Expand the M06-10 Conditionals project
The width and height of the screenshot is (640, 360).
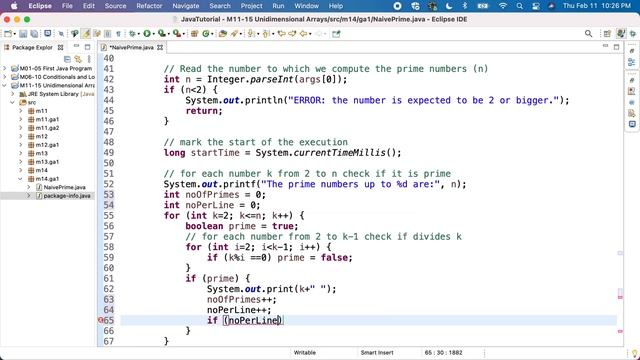click(5, 77)
